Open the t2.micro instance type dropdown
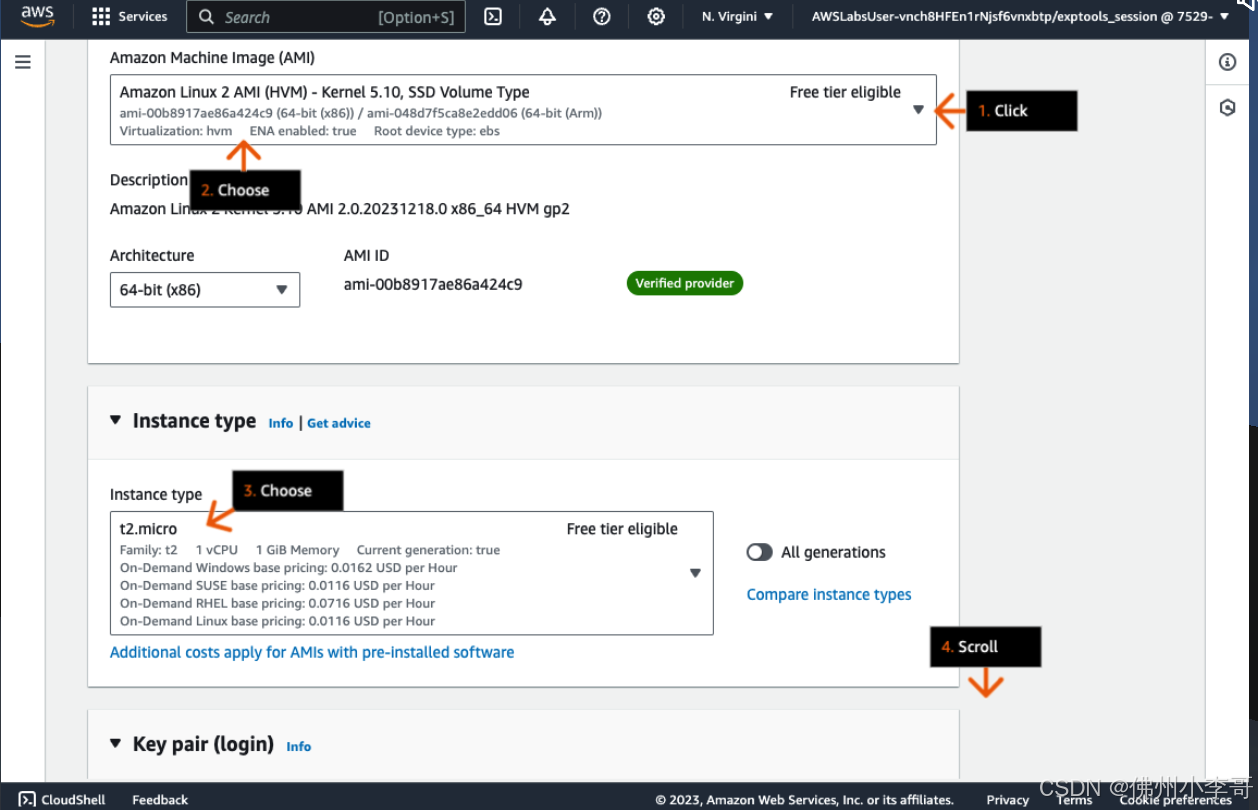1258x810 pixels. click(412, 574)
